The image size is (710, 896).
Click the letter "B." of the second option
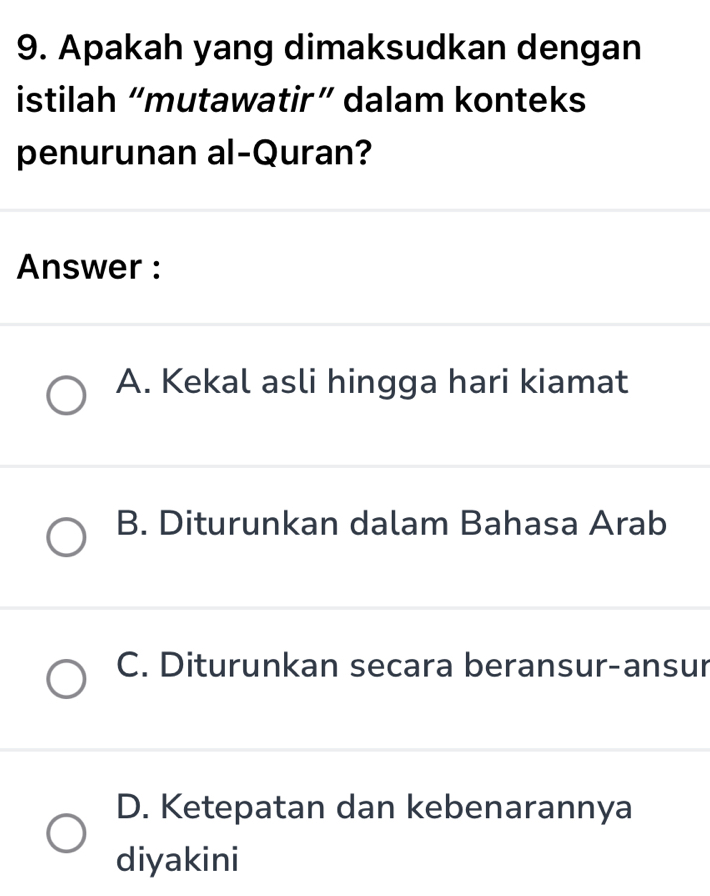(133, 523)
